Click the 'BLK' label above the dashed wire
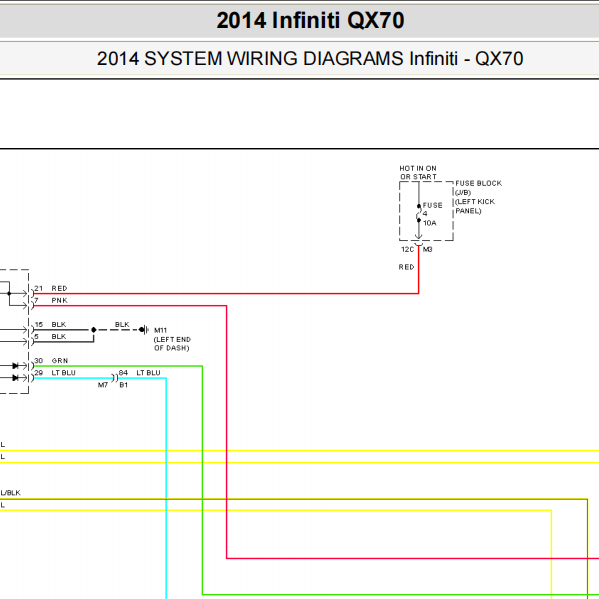This screenshot has height=599, width=599. [x=122, y=324]
